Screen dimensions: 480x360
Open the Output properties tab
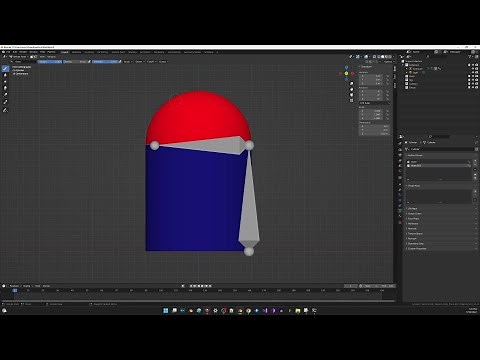400,155
